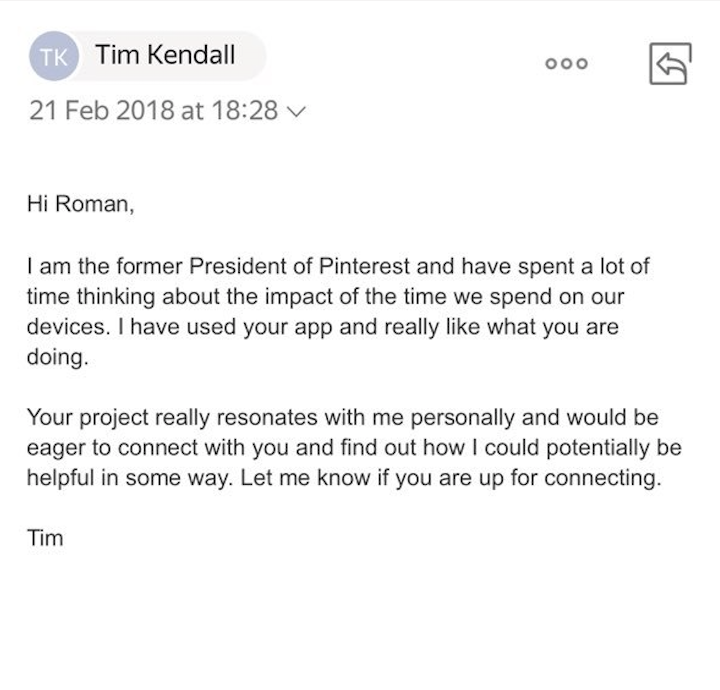This screenshot has height=690, width=720.
Task: Click the phrase Your project really resonates
Action: click(x=172, y=418)
